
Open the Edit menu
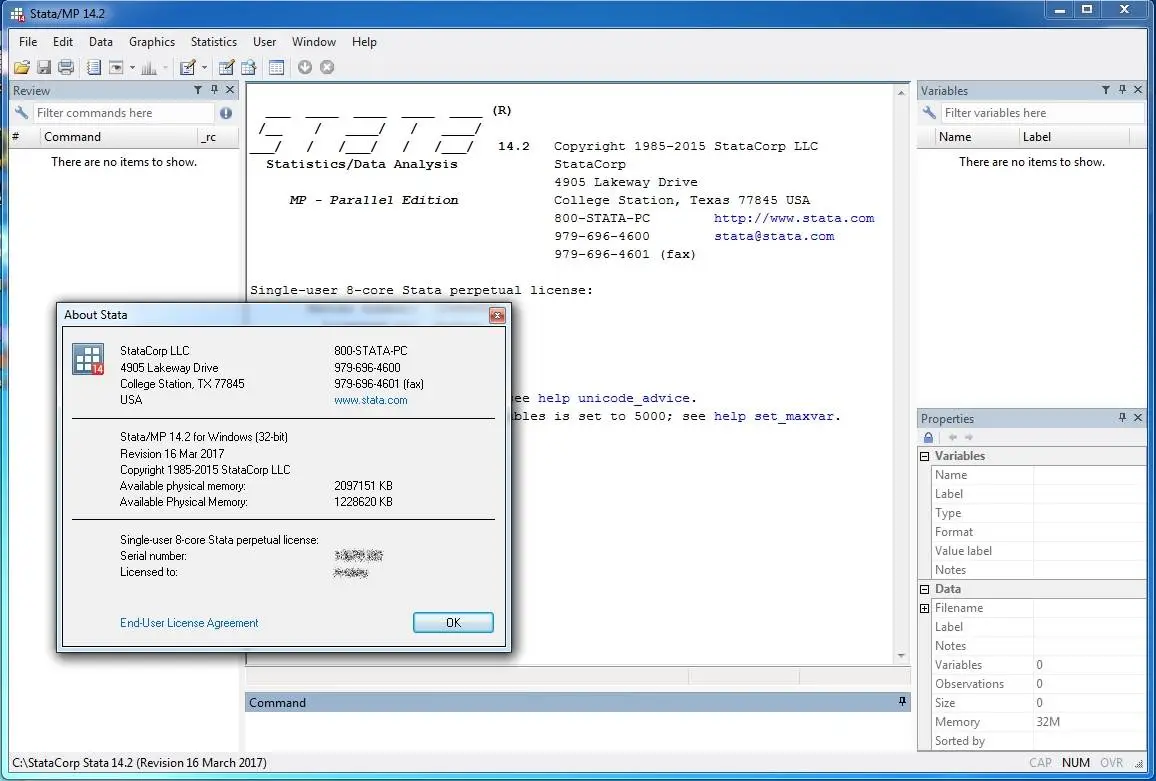tap(63, 42)
